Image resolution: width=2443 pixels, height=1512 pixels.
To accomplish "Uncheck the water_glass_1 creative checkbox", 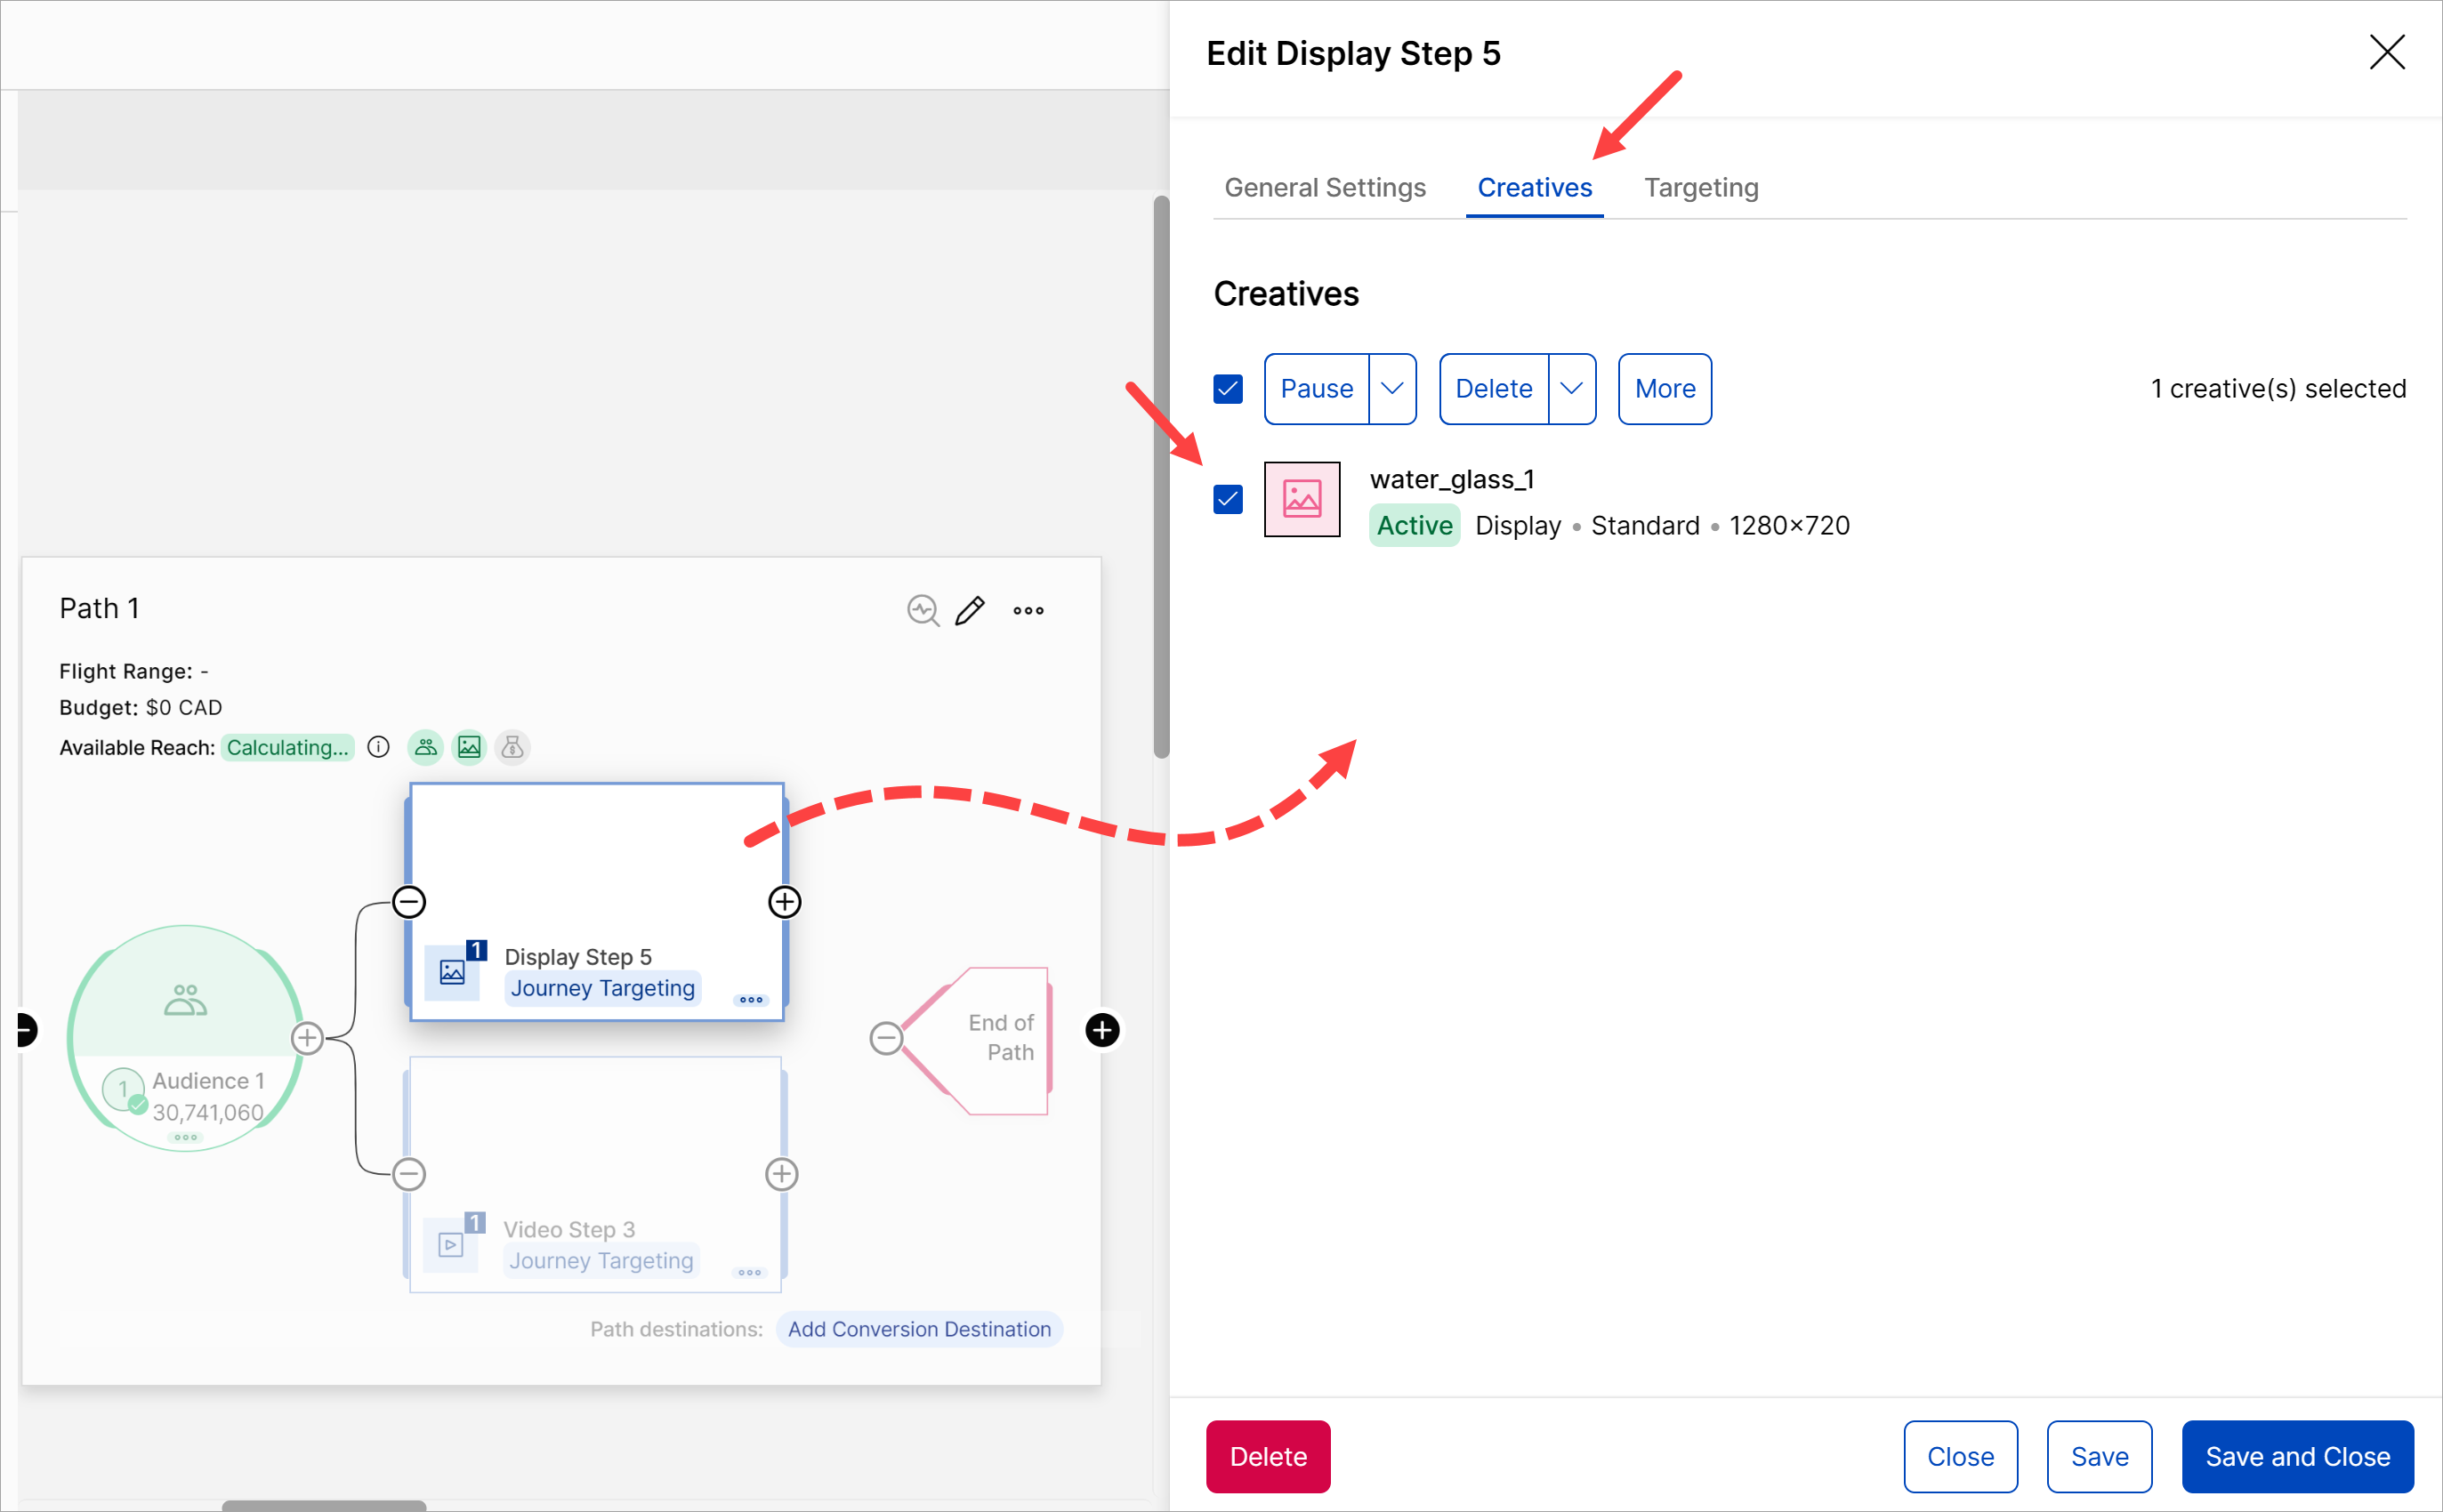I will point(1228,499).
